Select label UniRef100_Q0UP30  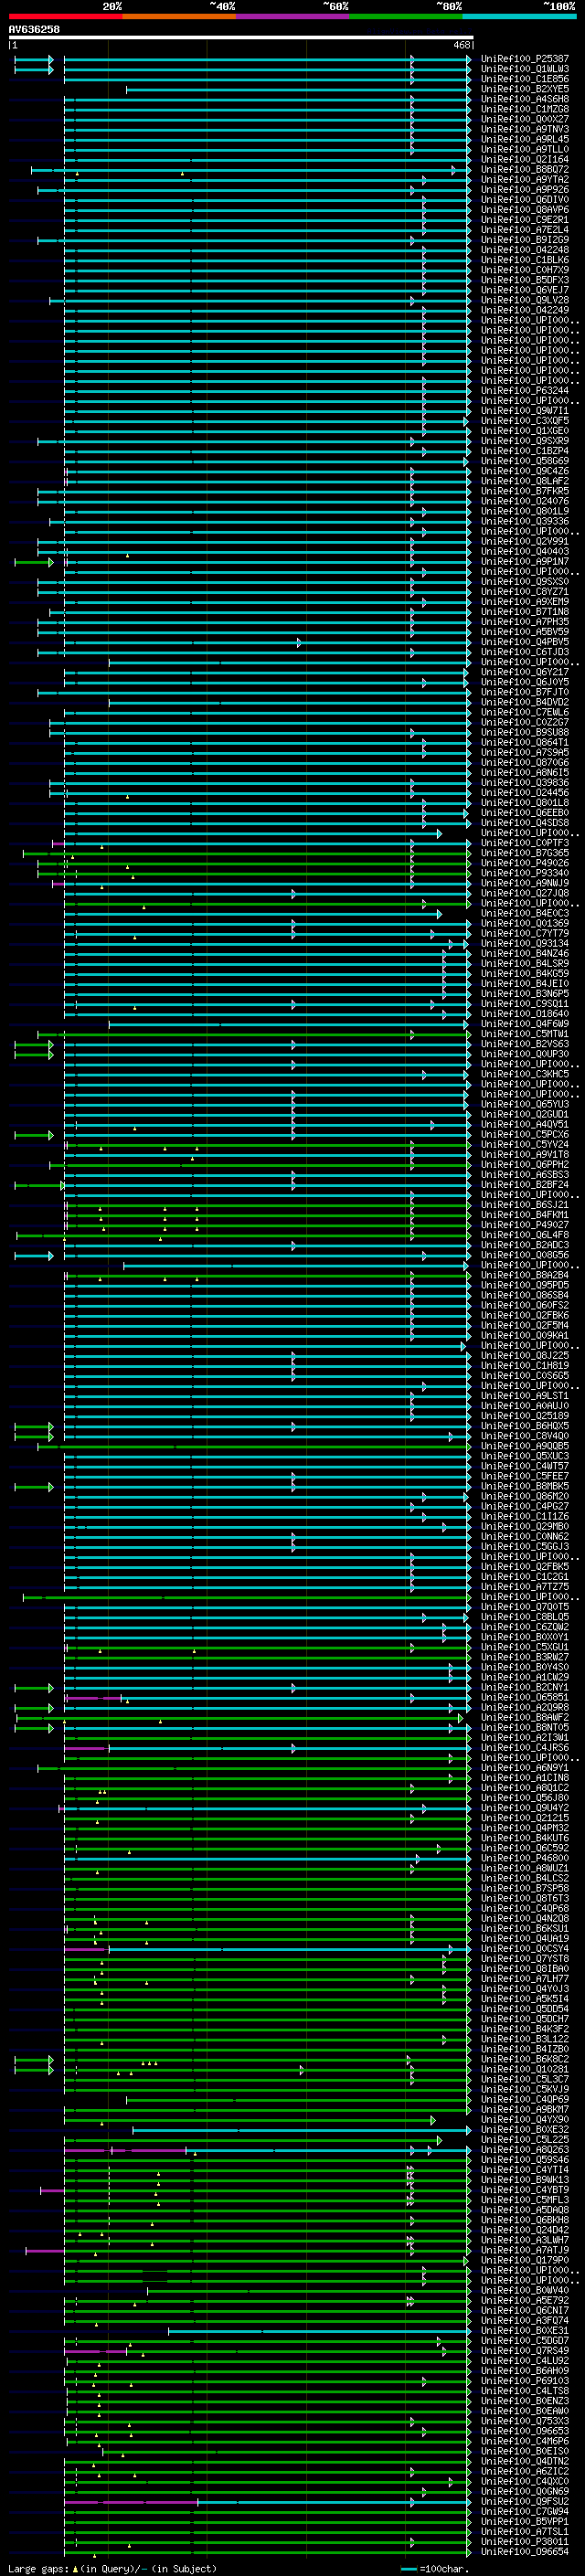pyautogui.click(x=525, y=1054)
